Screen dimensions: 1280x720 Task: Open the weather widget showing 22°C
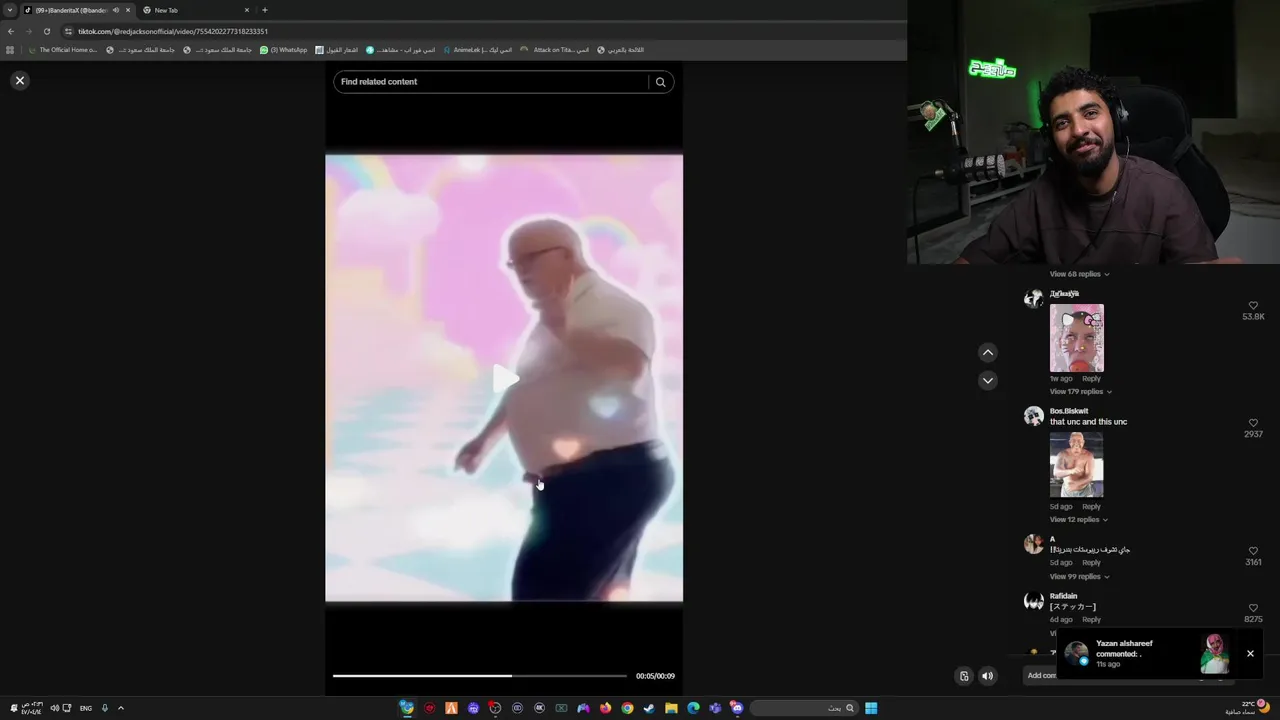tap(1248, 708)
